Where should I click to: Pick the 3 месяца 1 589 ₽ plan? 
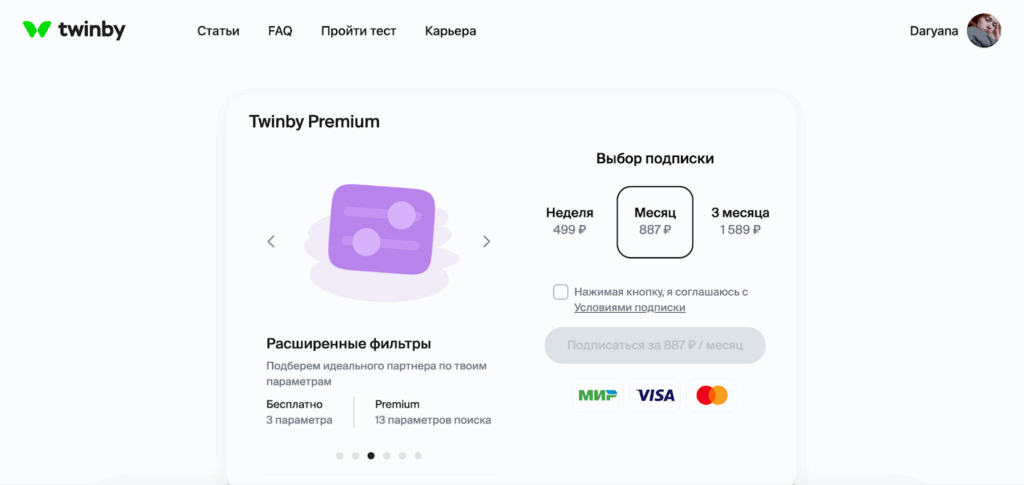[740, 221]
